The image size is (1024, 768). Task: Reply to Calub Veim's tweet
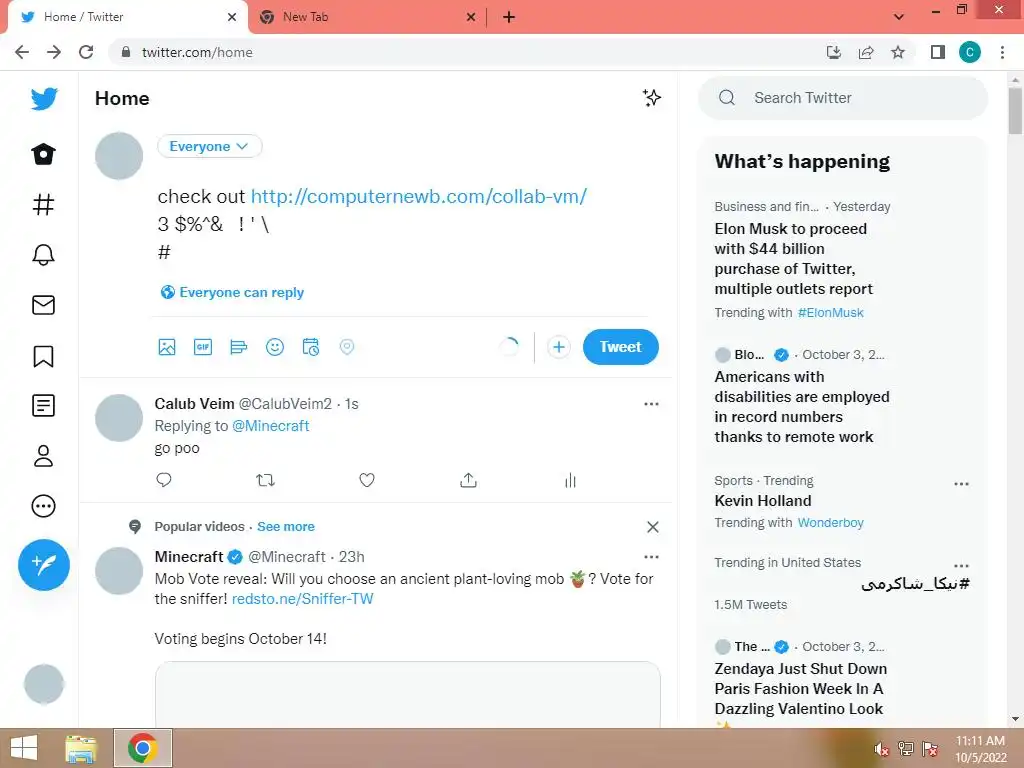(164, 480)
